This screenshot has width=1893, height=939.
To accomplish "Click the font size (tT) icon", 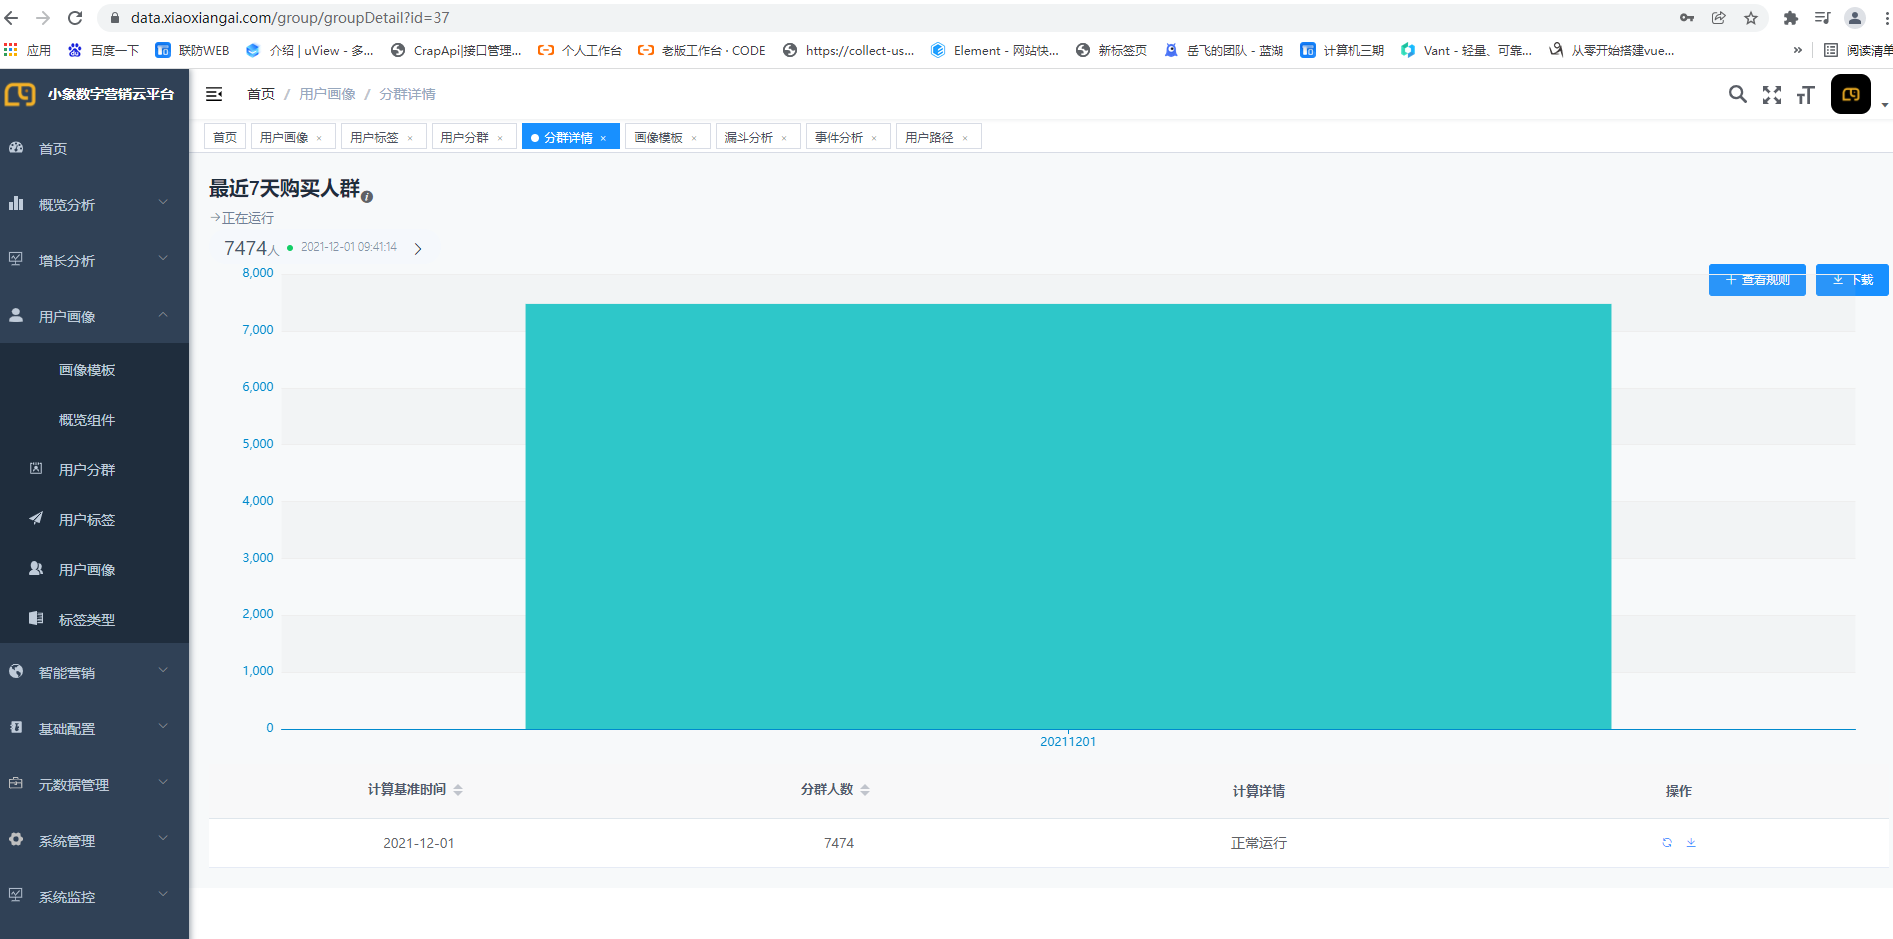I will point(1805,94).
